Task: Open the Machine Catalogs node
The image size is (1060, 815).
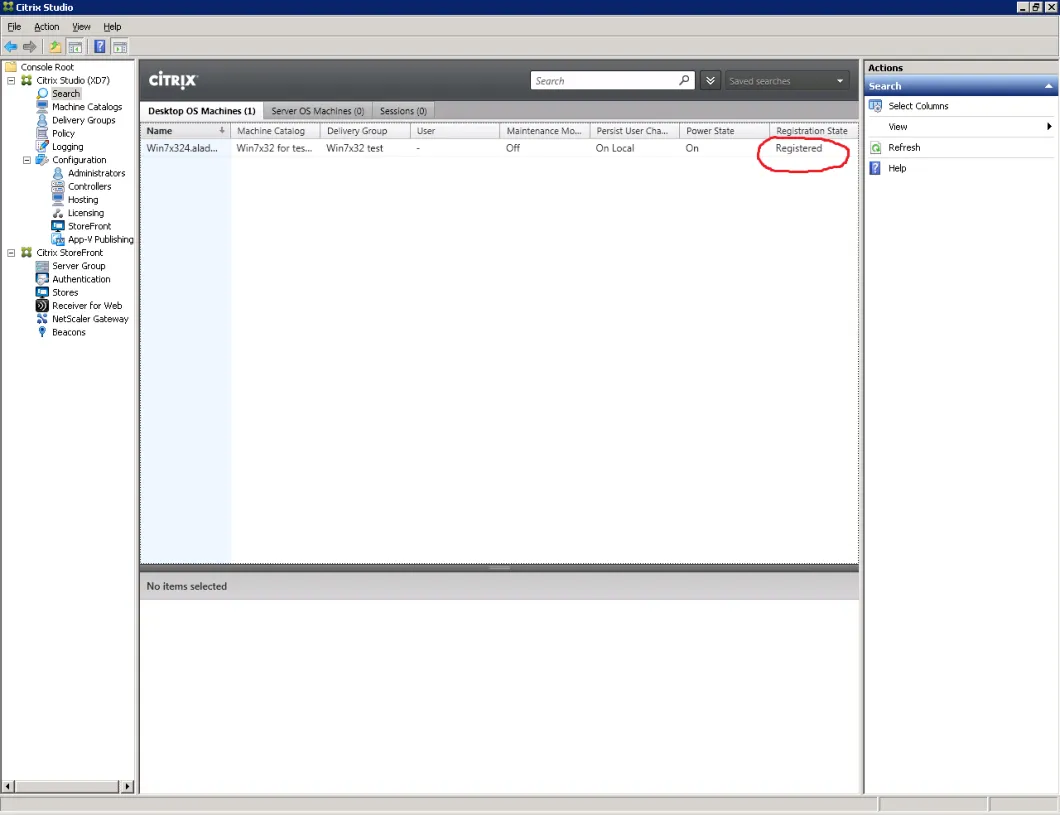Action: coord(87,107)
